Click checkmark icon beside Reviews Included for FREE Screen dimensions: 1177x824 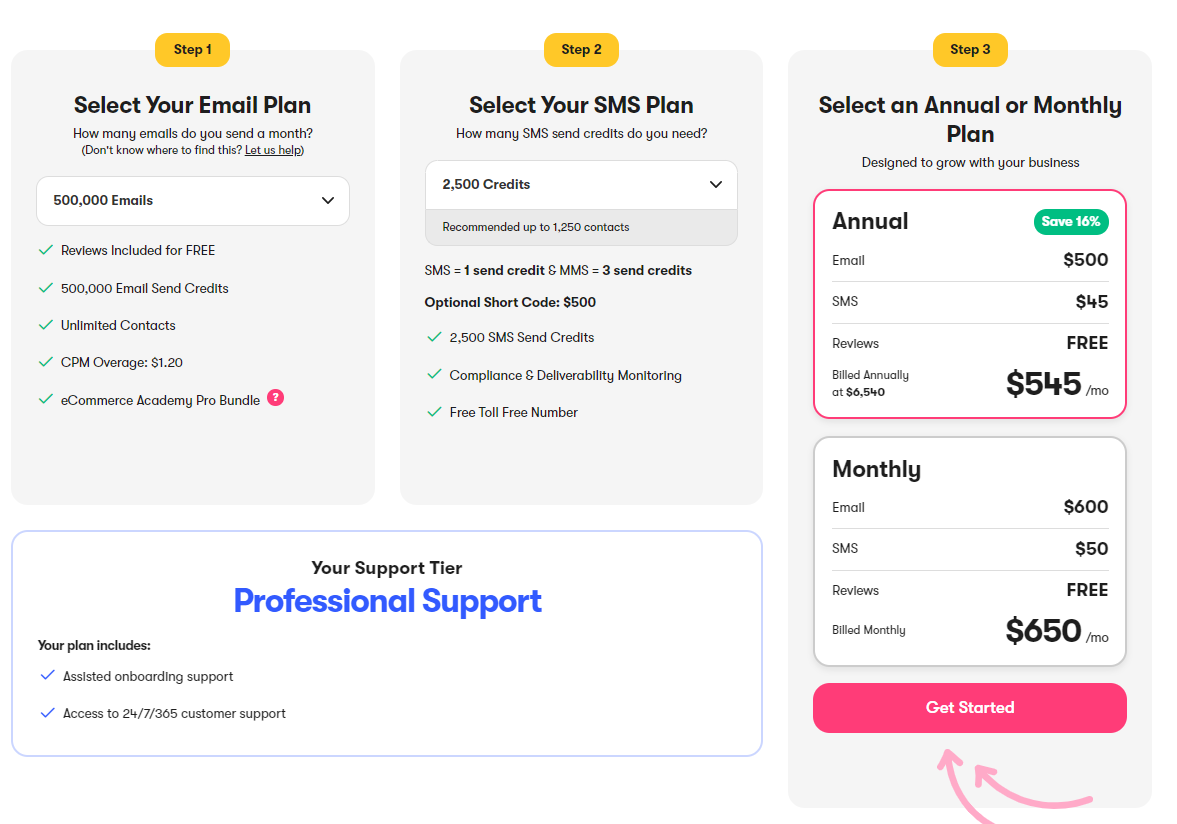coord(45,250)
